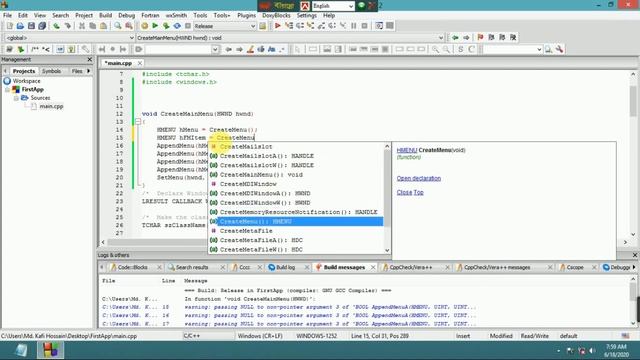Click the Find magnifier icon
This screenshot has width=640, height=360.
[x=118, y=26]
